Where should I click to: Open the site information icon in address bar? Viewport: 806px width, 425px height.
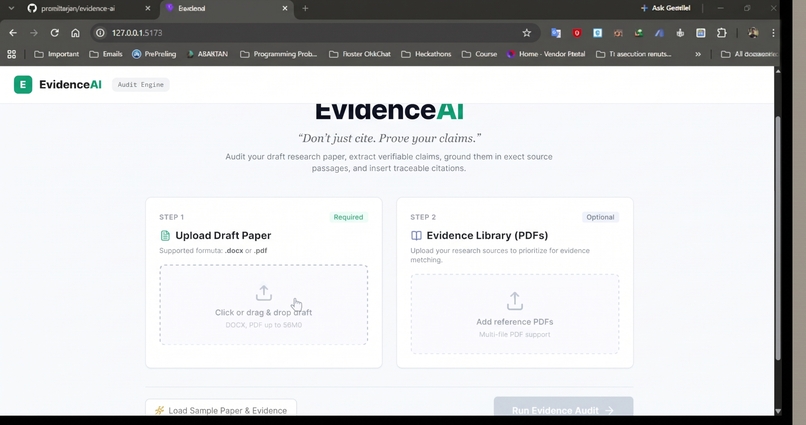click(100, 33)
